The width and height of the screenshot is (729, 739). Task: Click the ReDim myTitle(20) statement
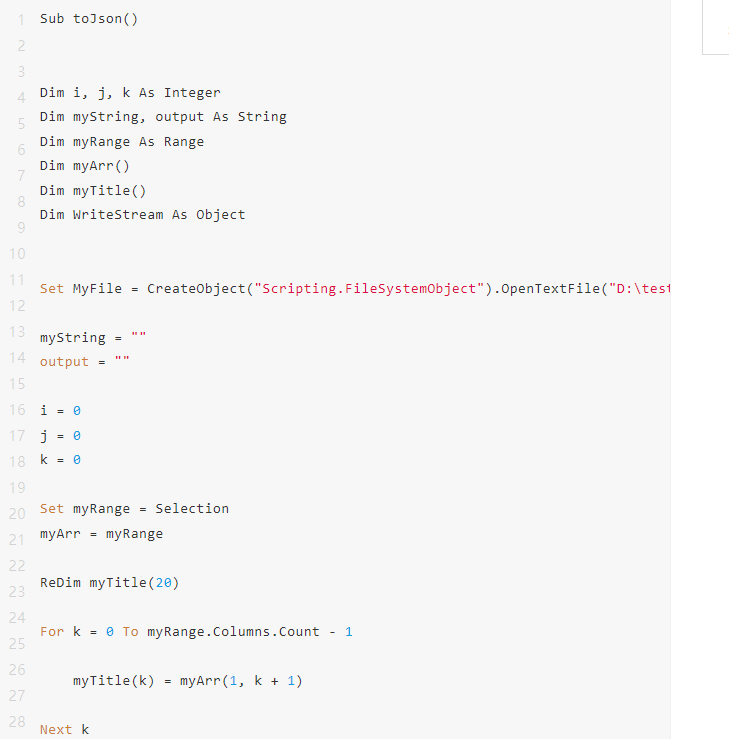pos(109,583)
